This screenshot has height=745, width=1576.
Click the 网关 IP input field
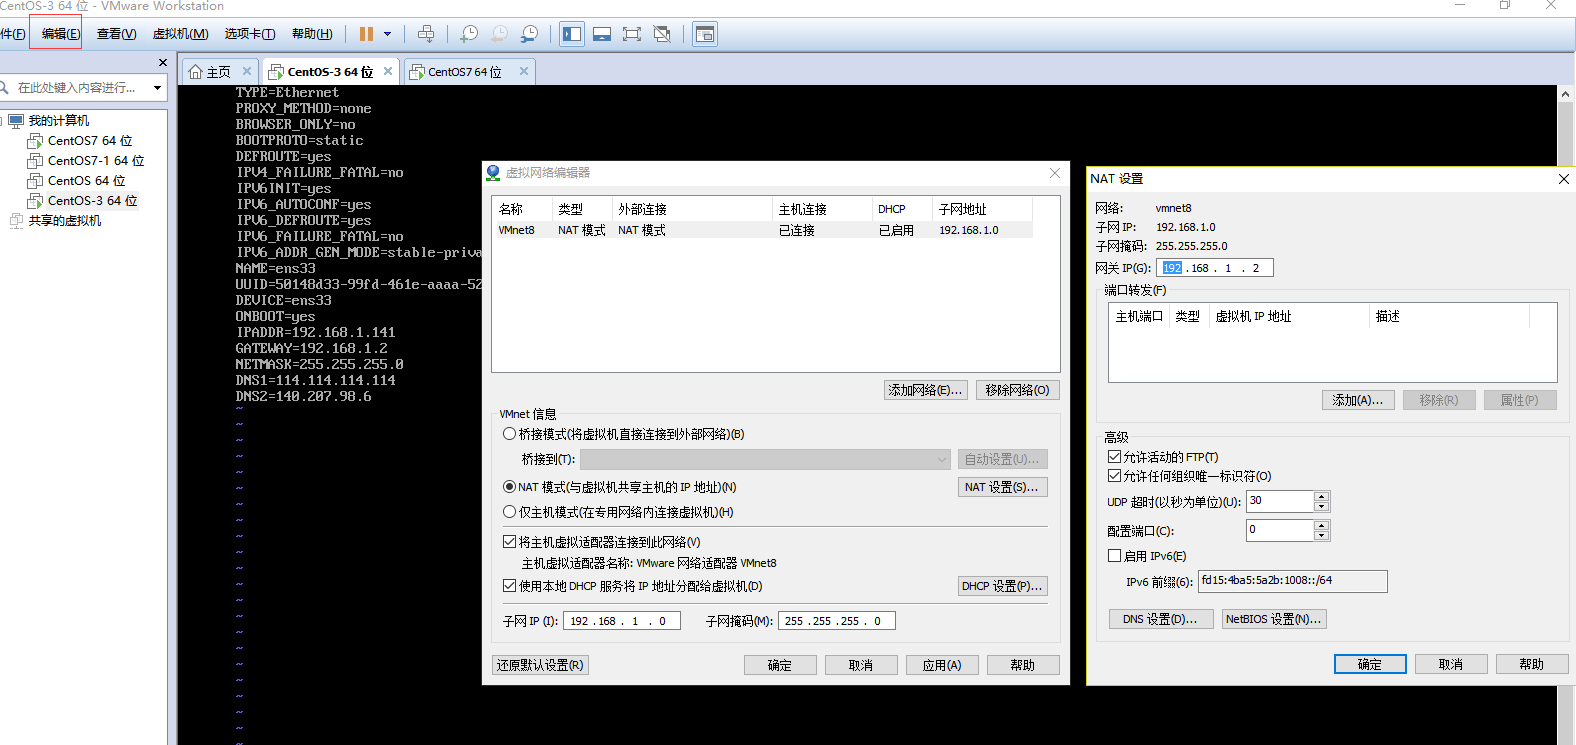click(1215, 268)
